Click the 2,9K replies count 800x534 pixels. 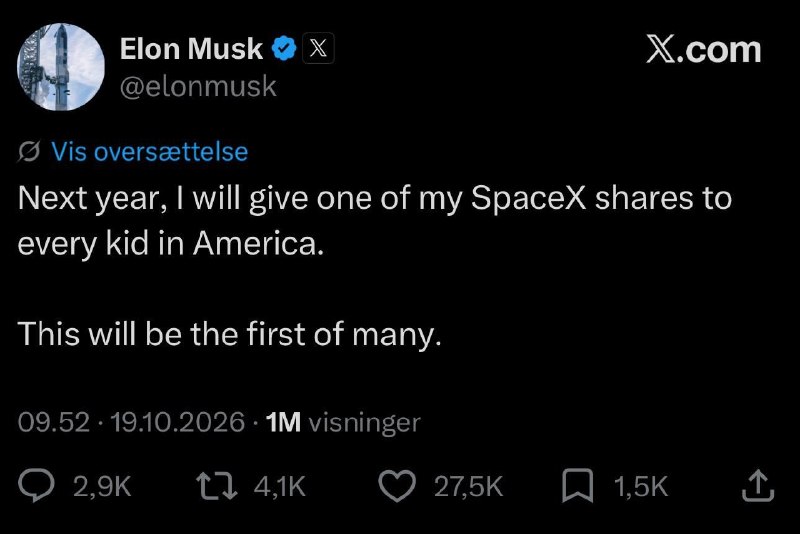[103, 487]
